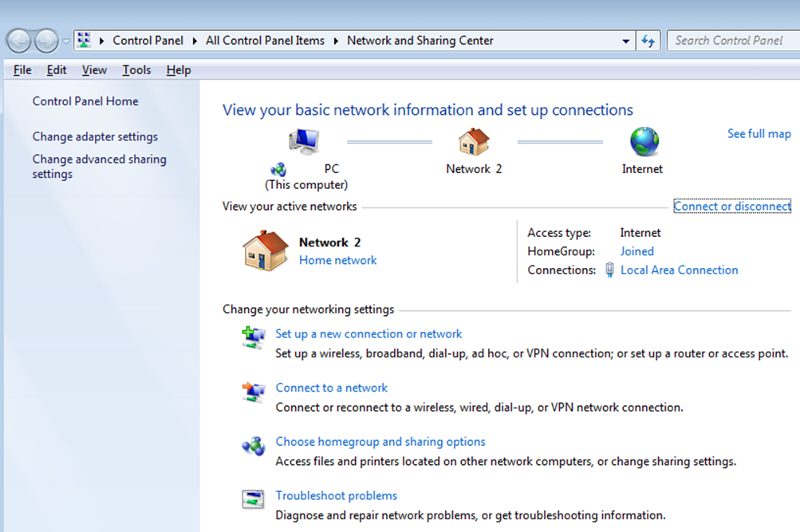Click 'Internet' label under the globe
The width and height of the screenshot is (800, 532).
pyautogui.click(x=642, y=169)
